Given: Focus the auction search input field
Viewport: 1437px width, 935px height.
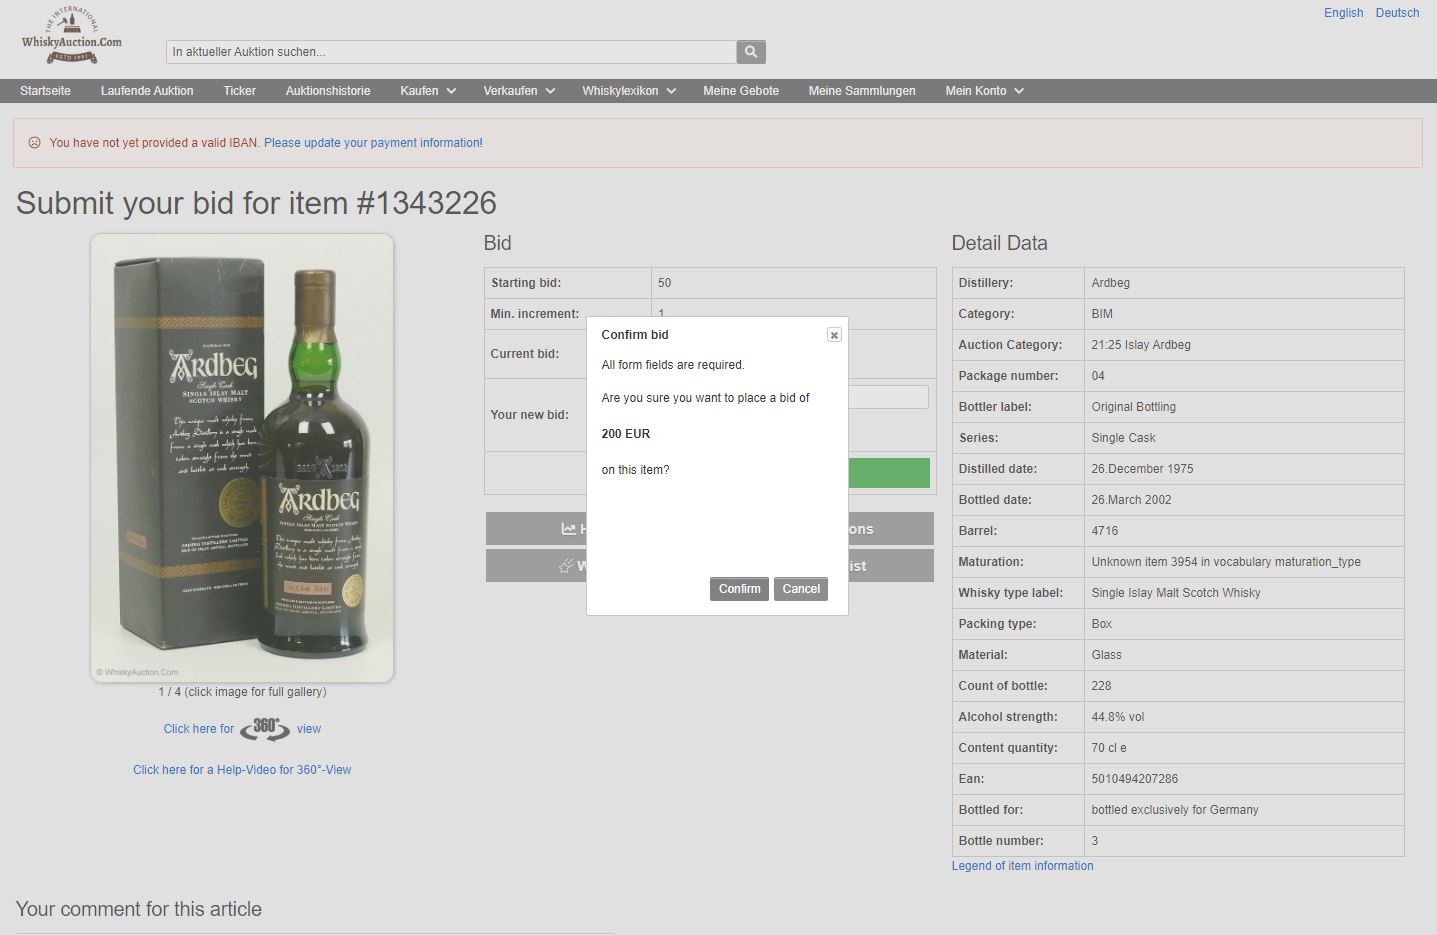Looking at the screenshot, I should coord(451,52).
